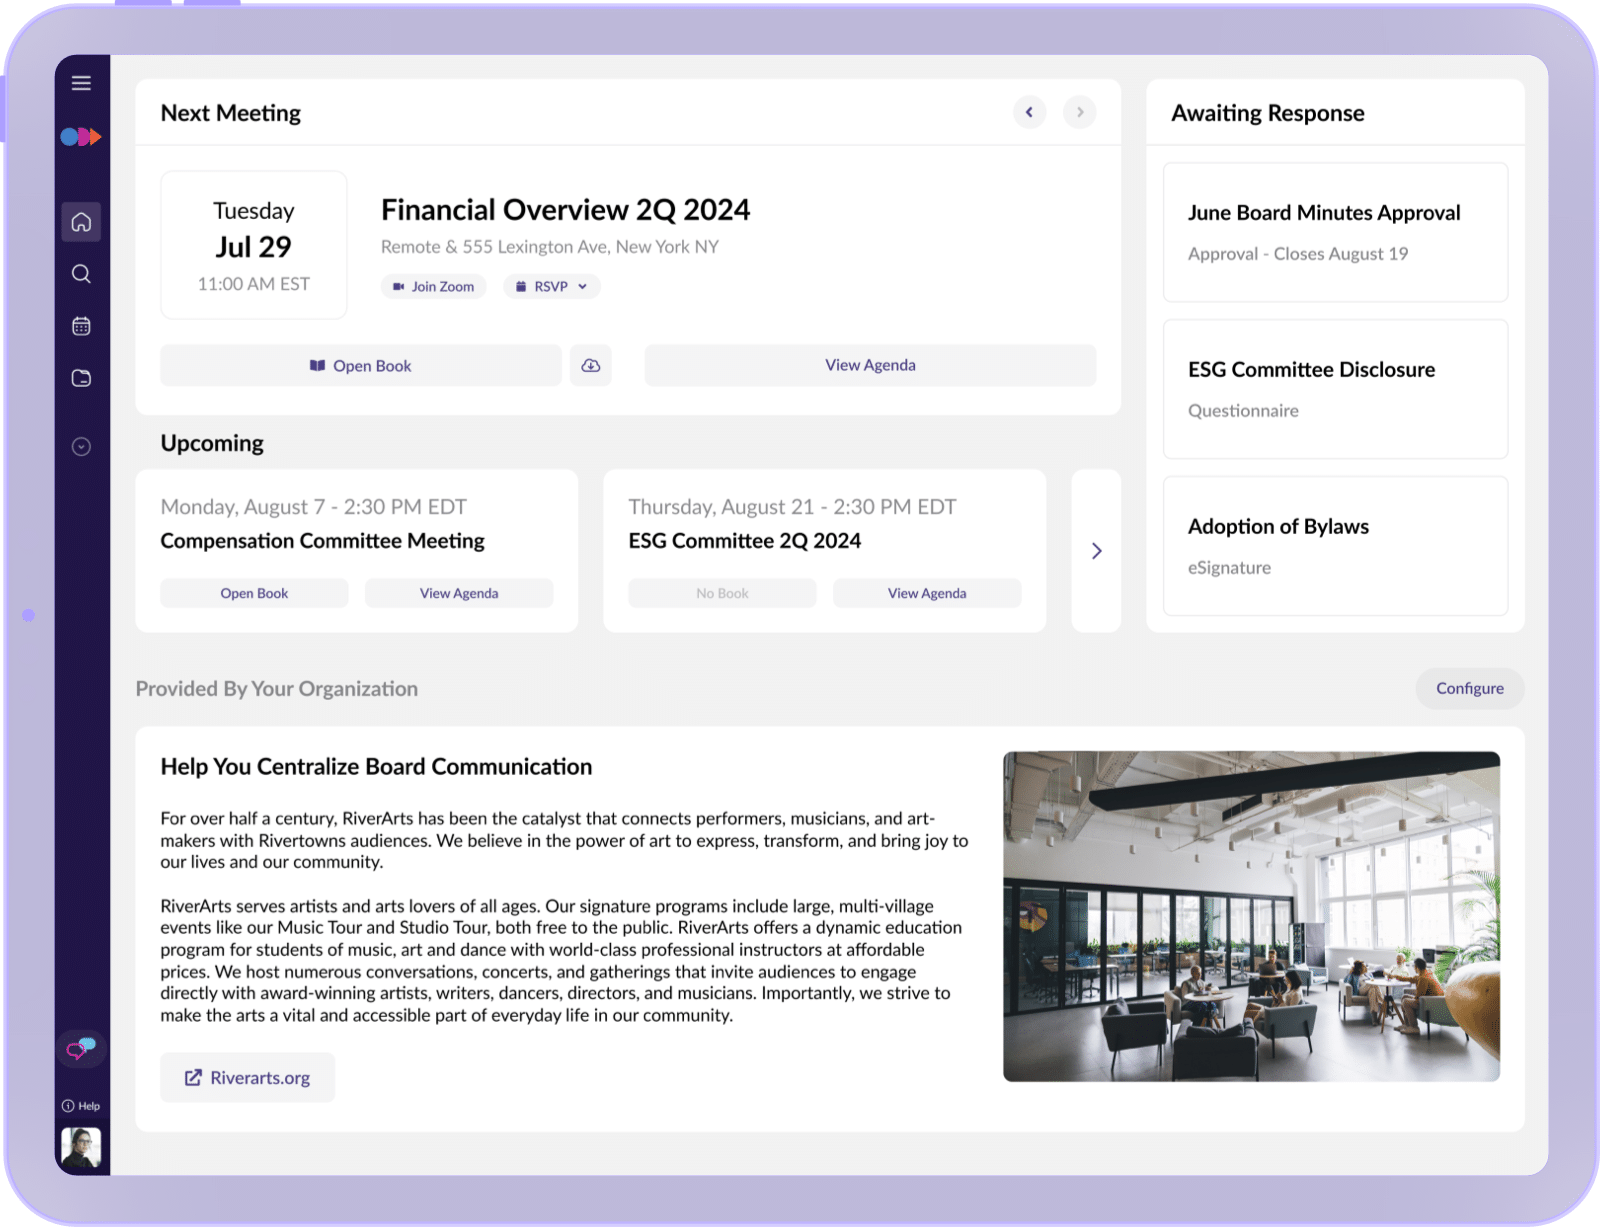
Task: Expand the circled chevron in sidebar
Action: (81, 447)
